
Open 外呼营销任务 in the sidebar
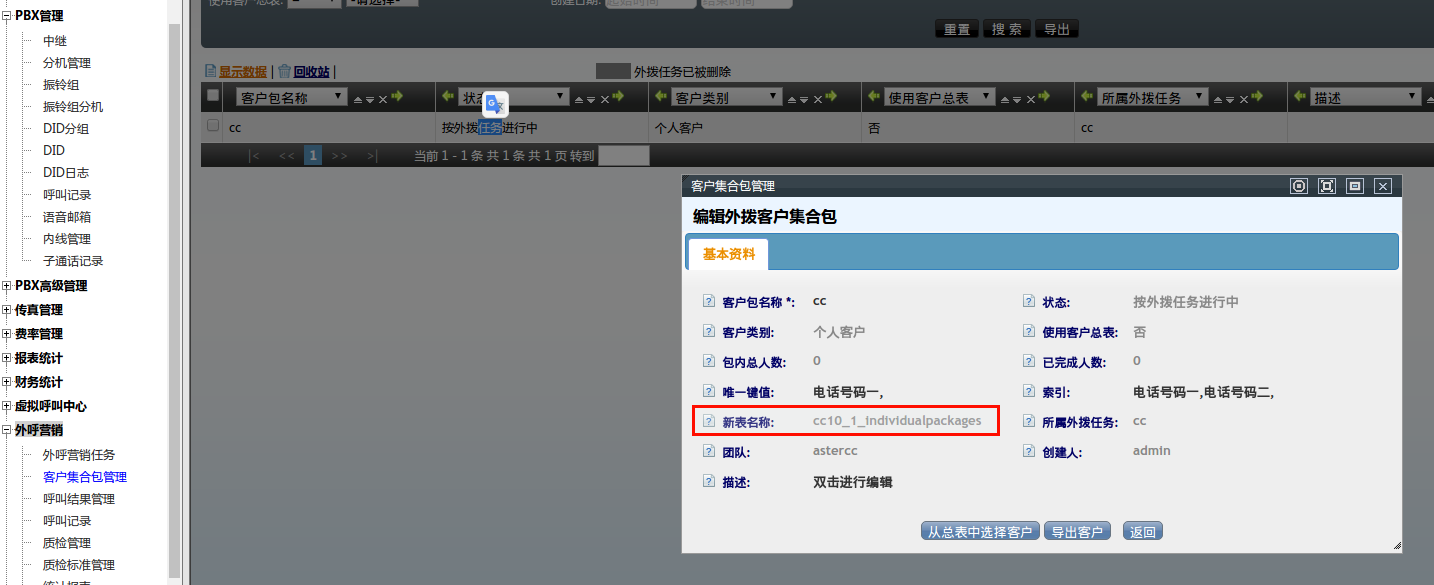(x=79, y=455)
